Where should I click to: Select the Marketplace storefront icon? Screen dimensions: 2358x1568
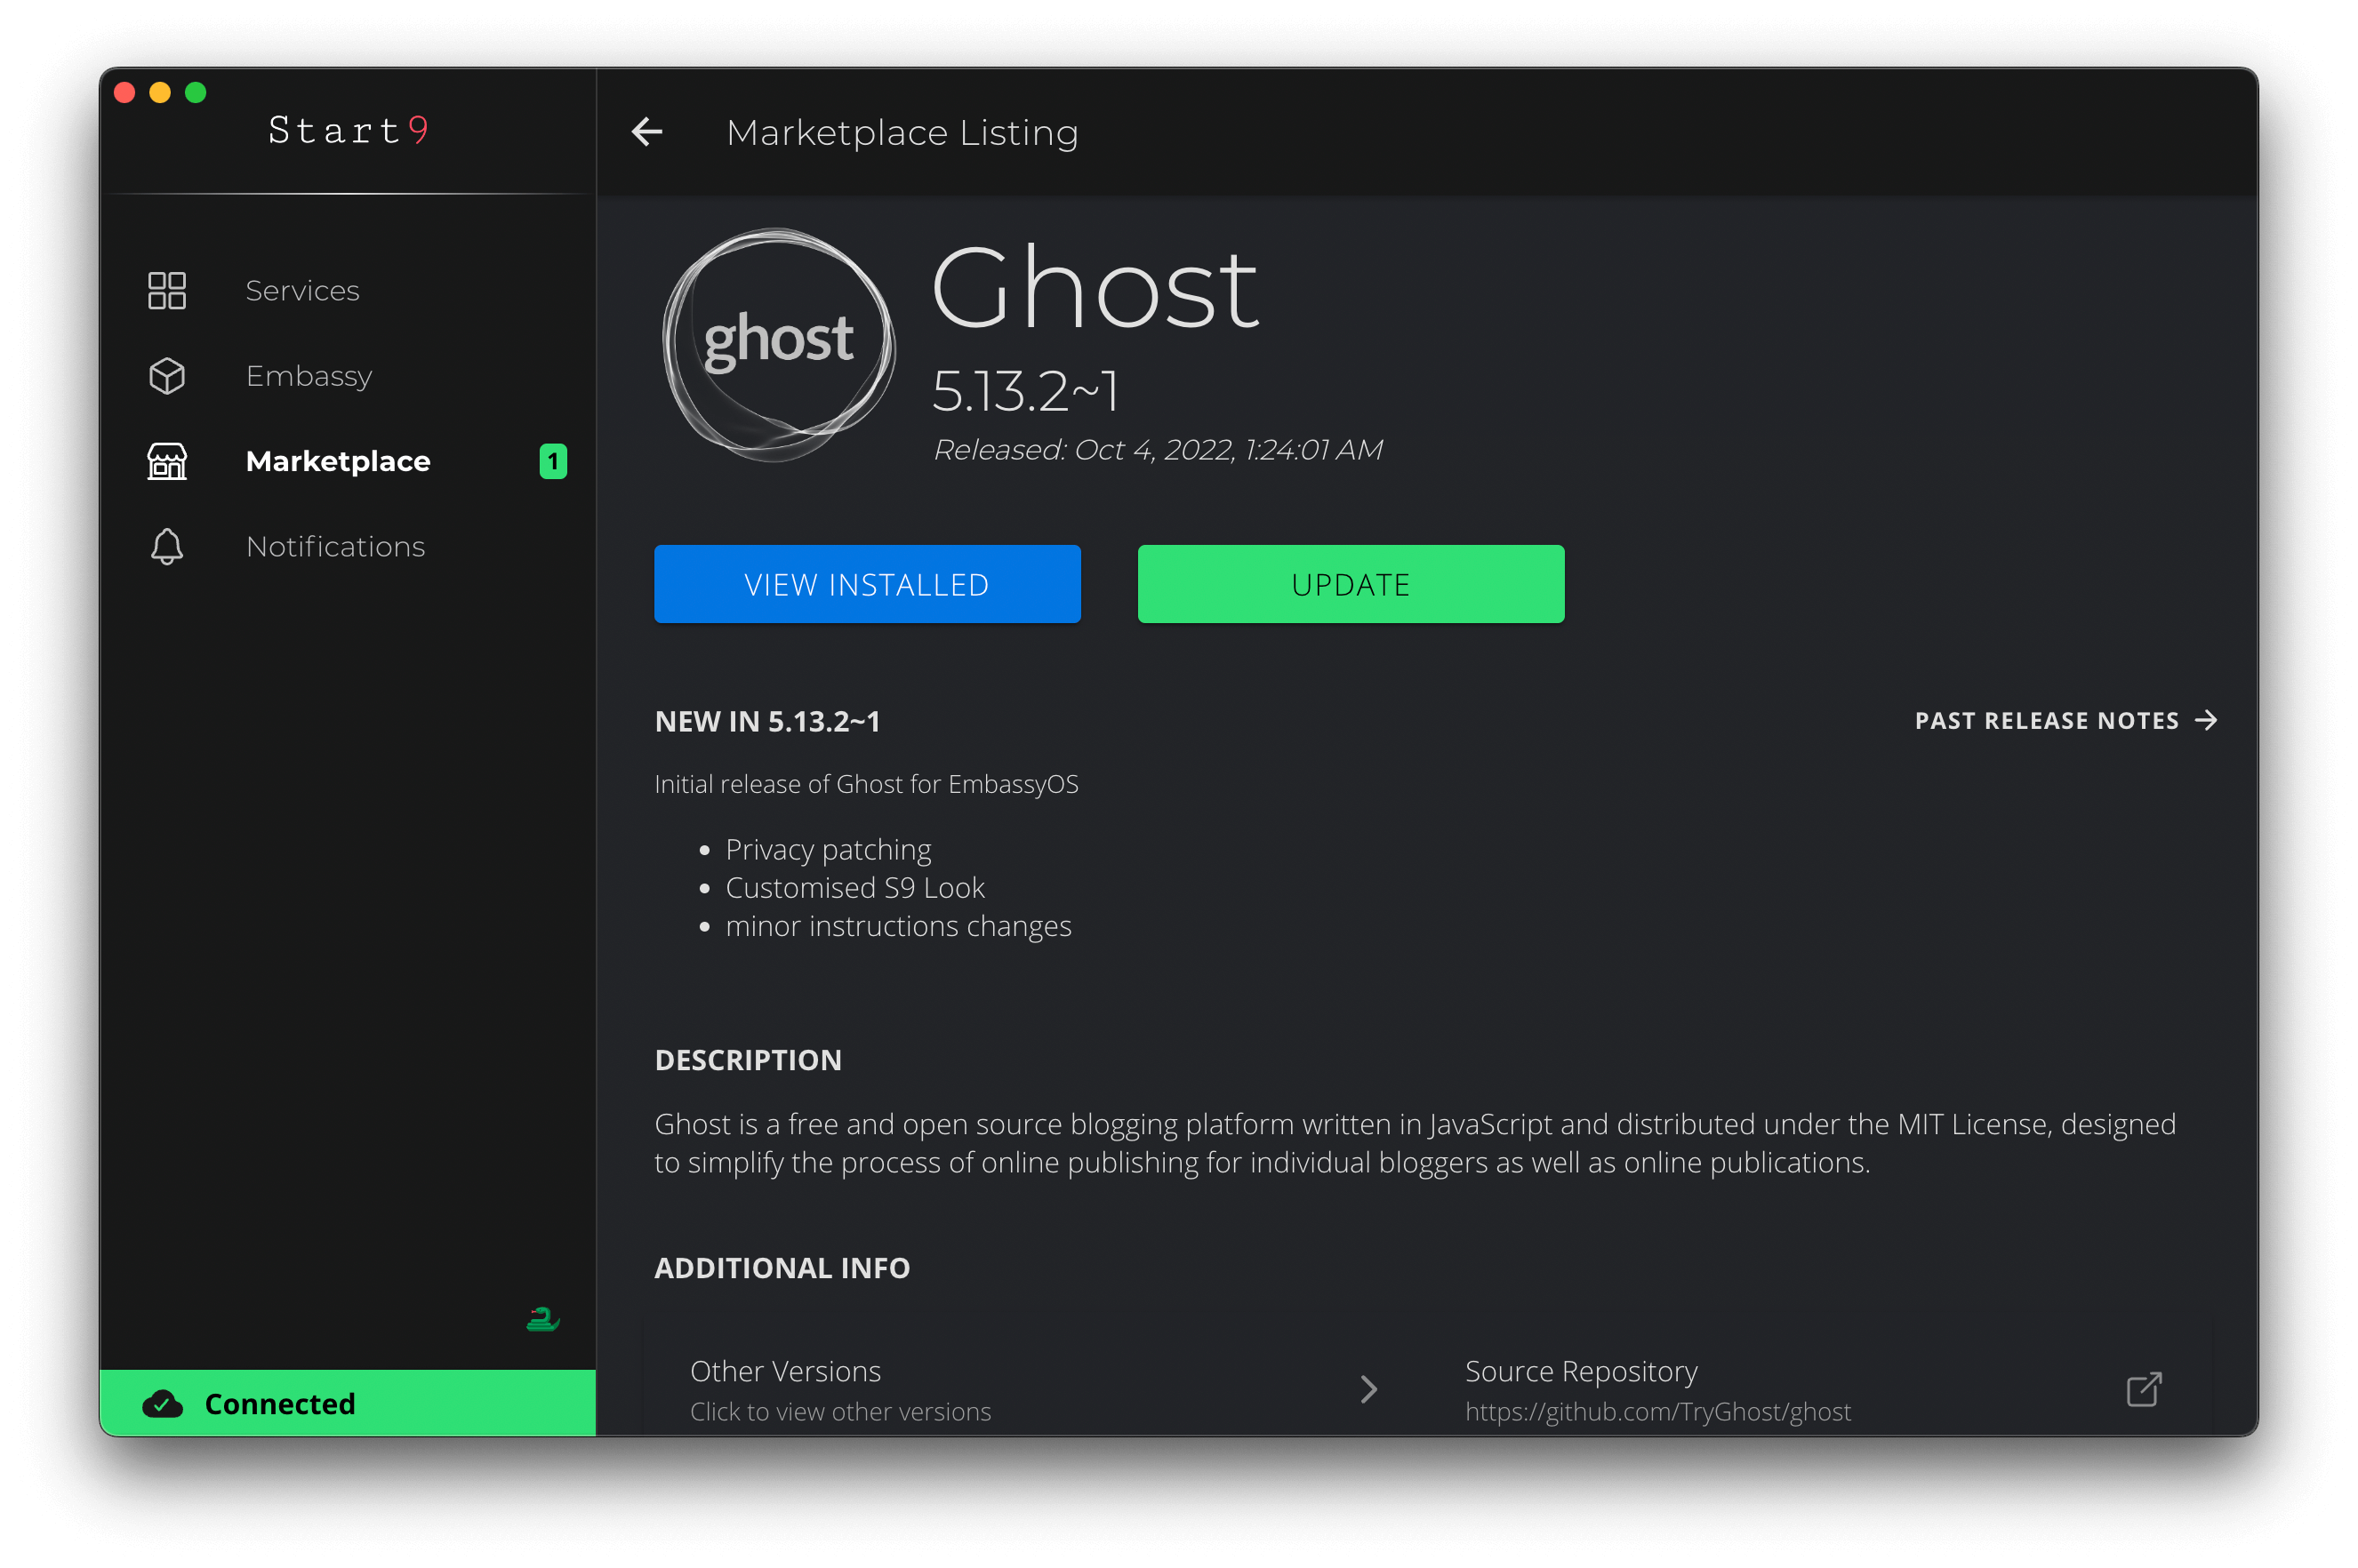coord(166,461)
